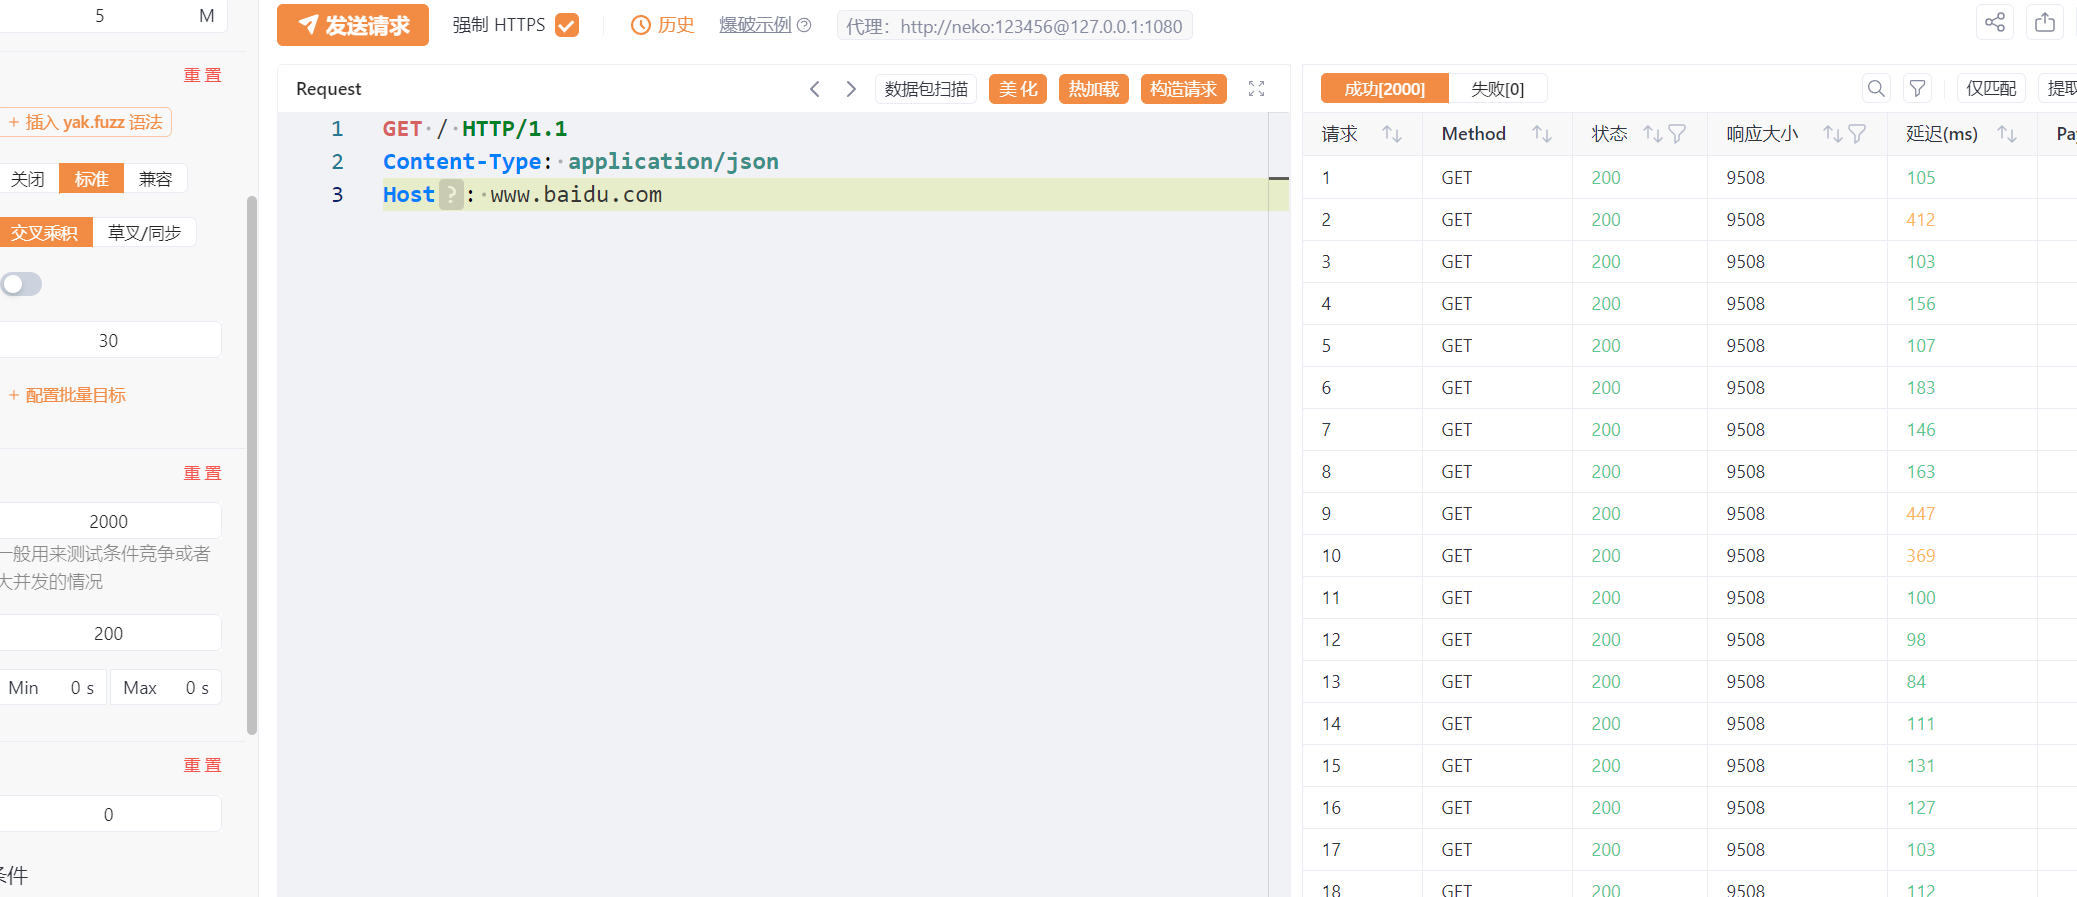This screenshot has height=897, width=2077.
Task: Go to previous request with left chevron
Action: (x=815, y=89)
